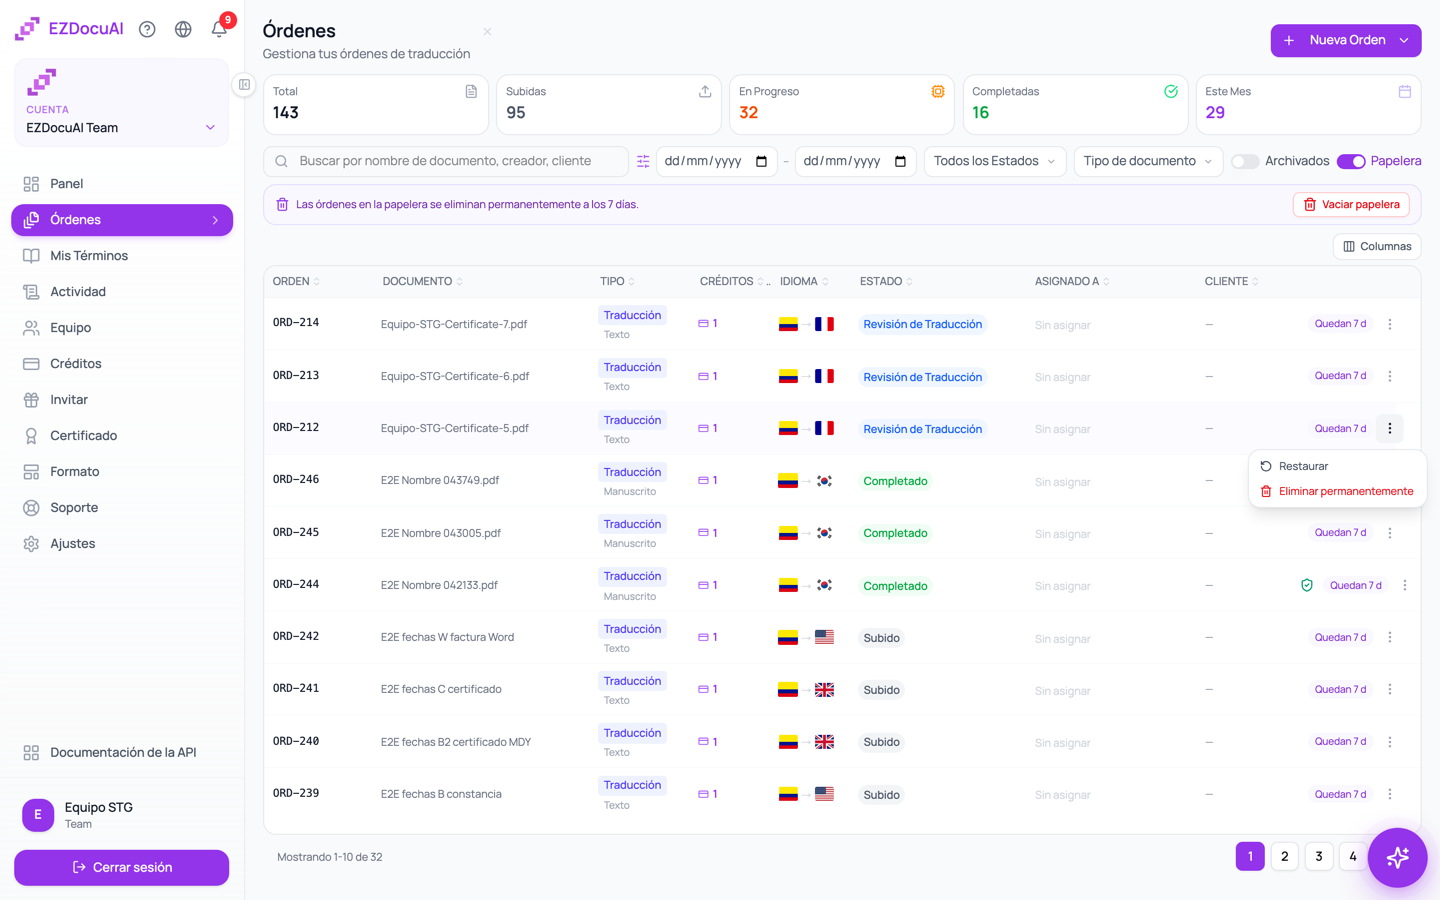Viewport: 1440px width, 900px height.
Task: Enable the Archivados toggle
Action: (1244, 161)
